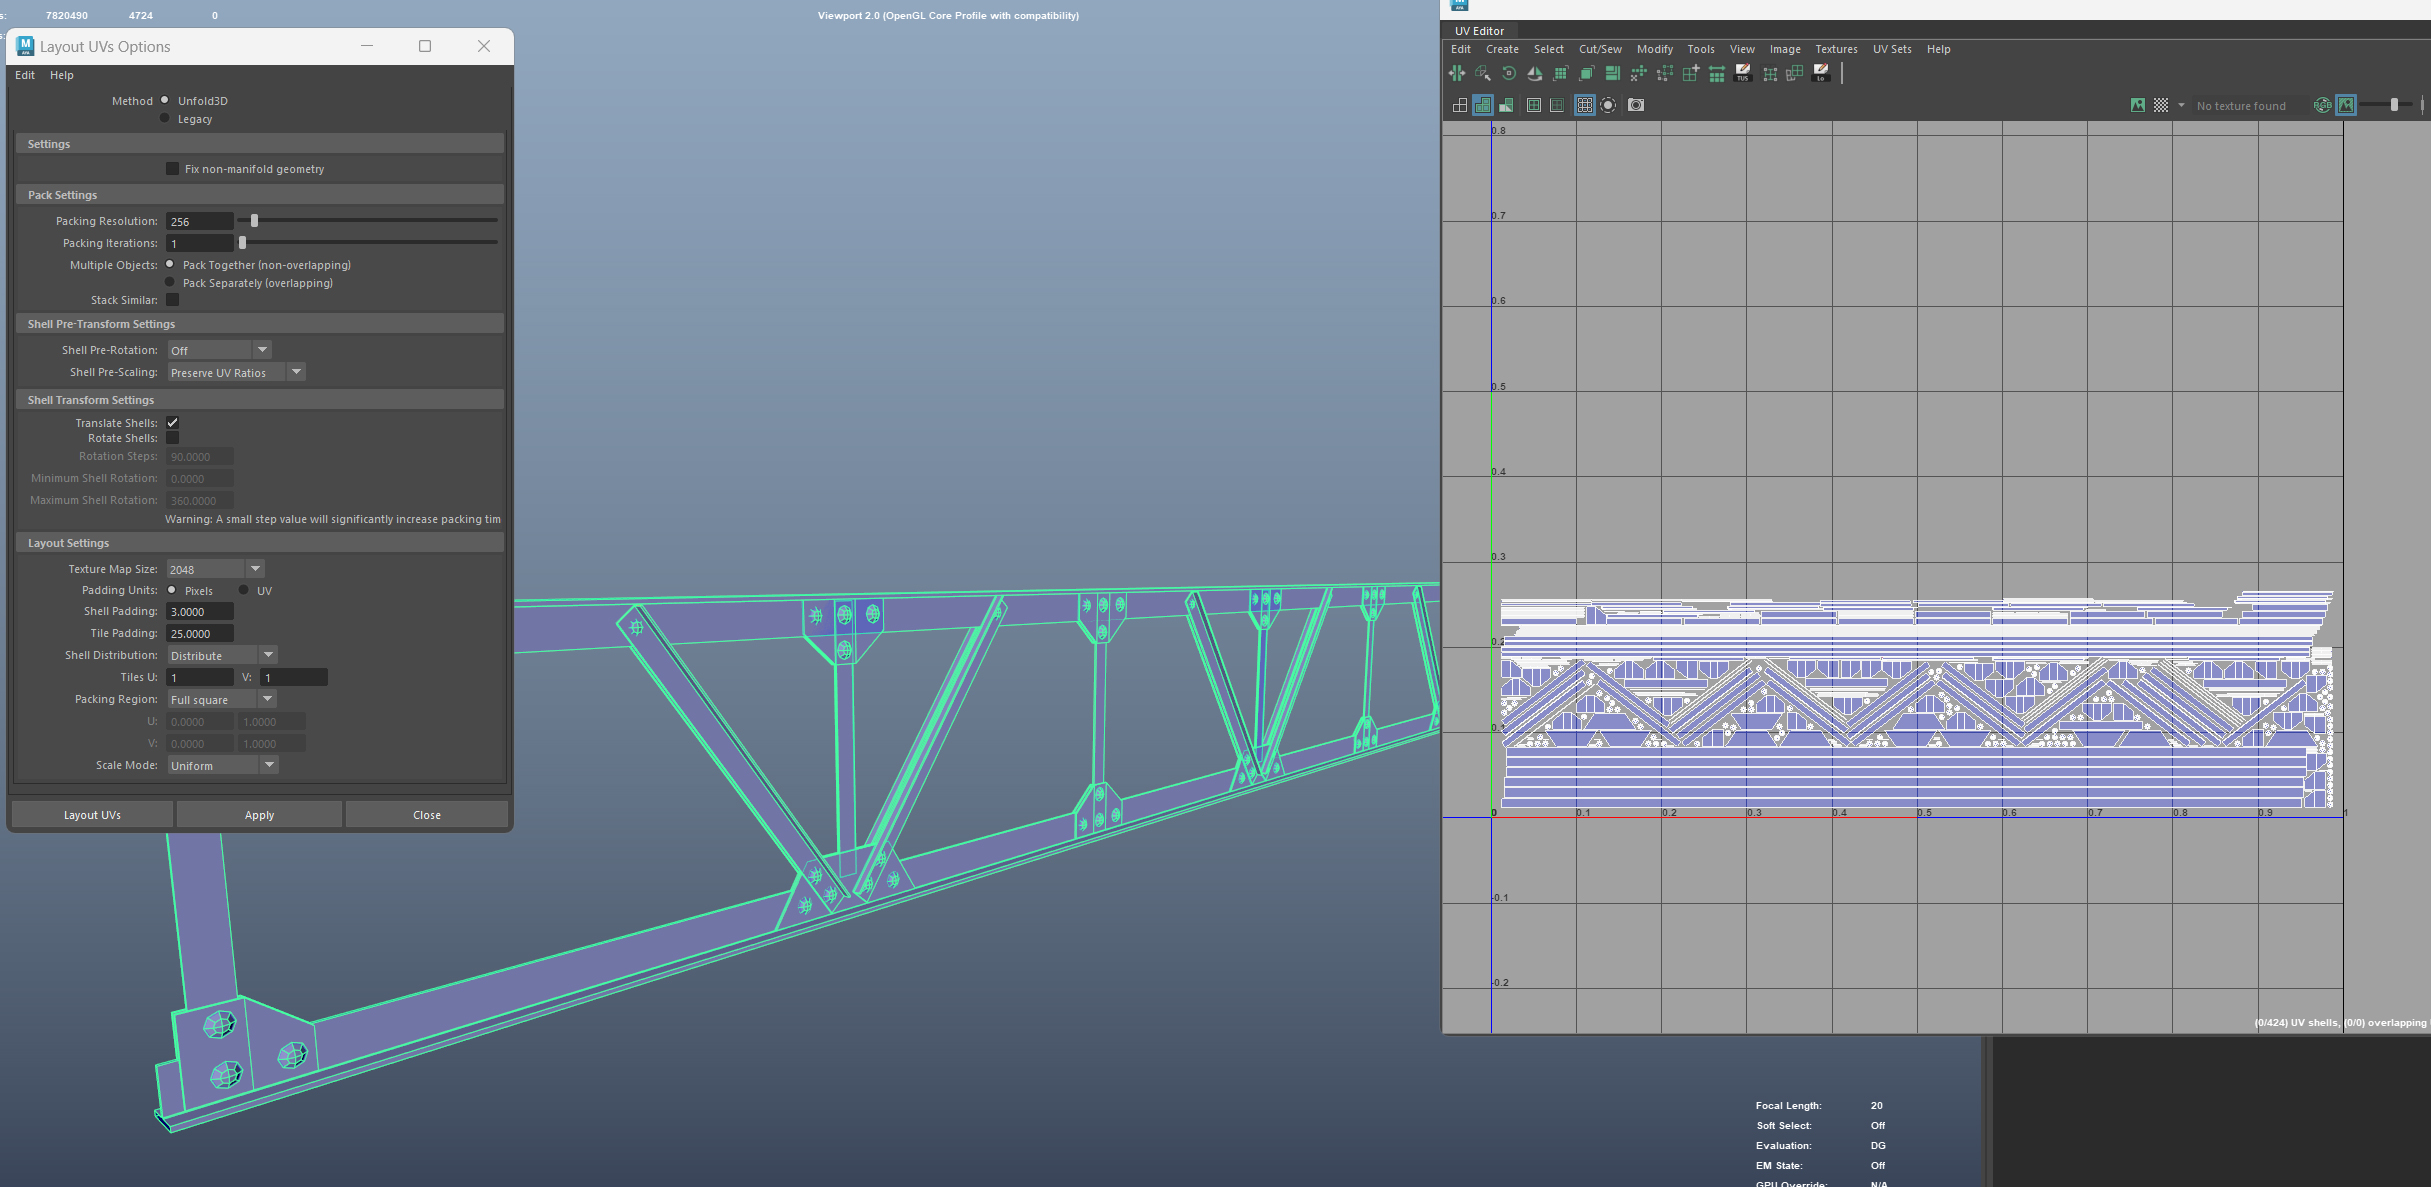Screen dimensions: 2431x1187
Task: Enable Fix non-manifold geometry checkbox
Action: (173, 169)
